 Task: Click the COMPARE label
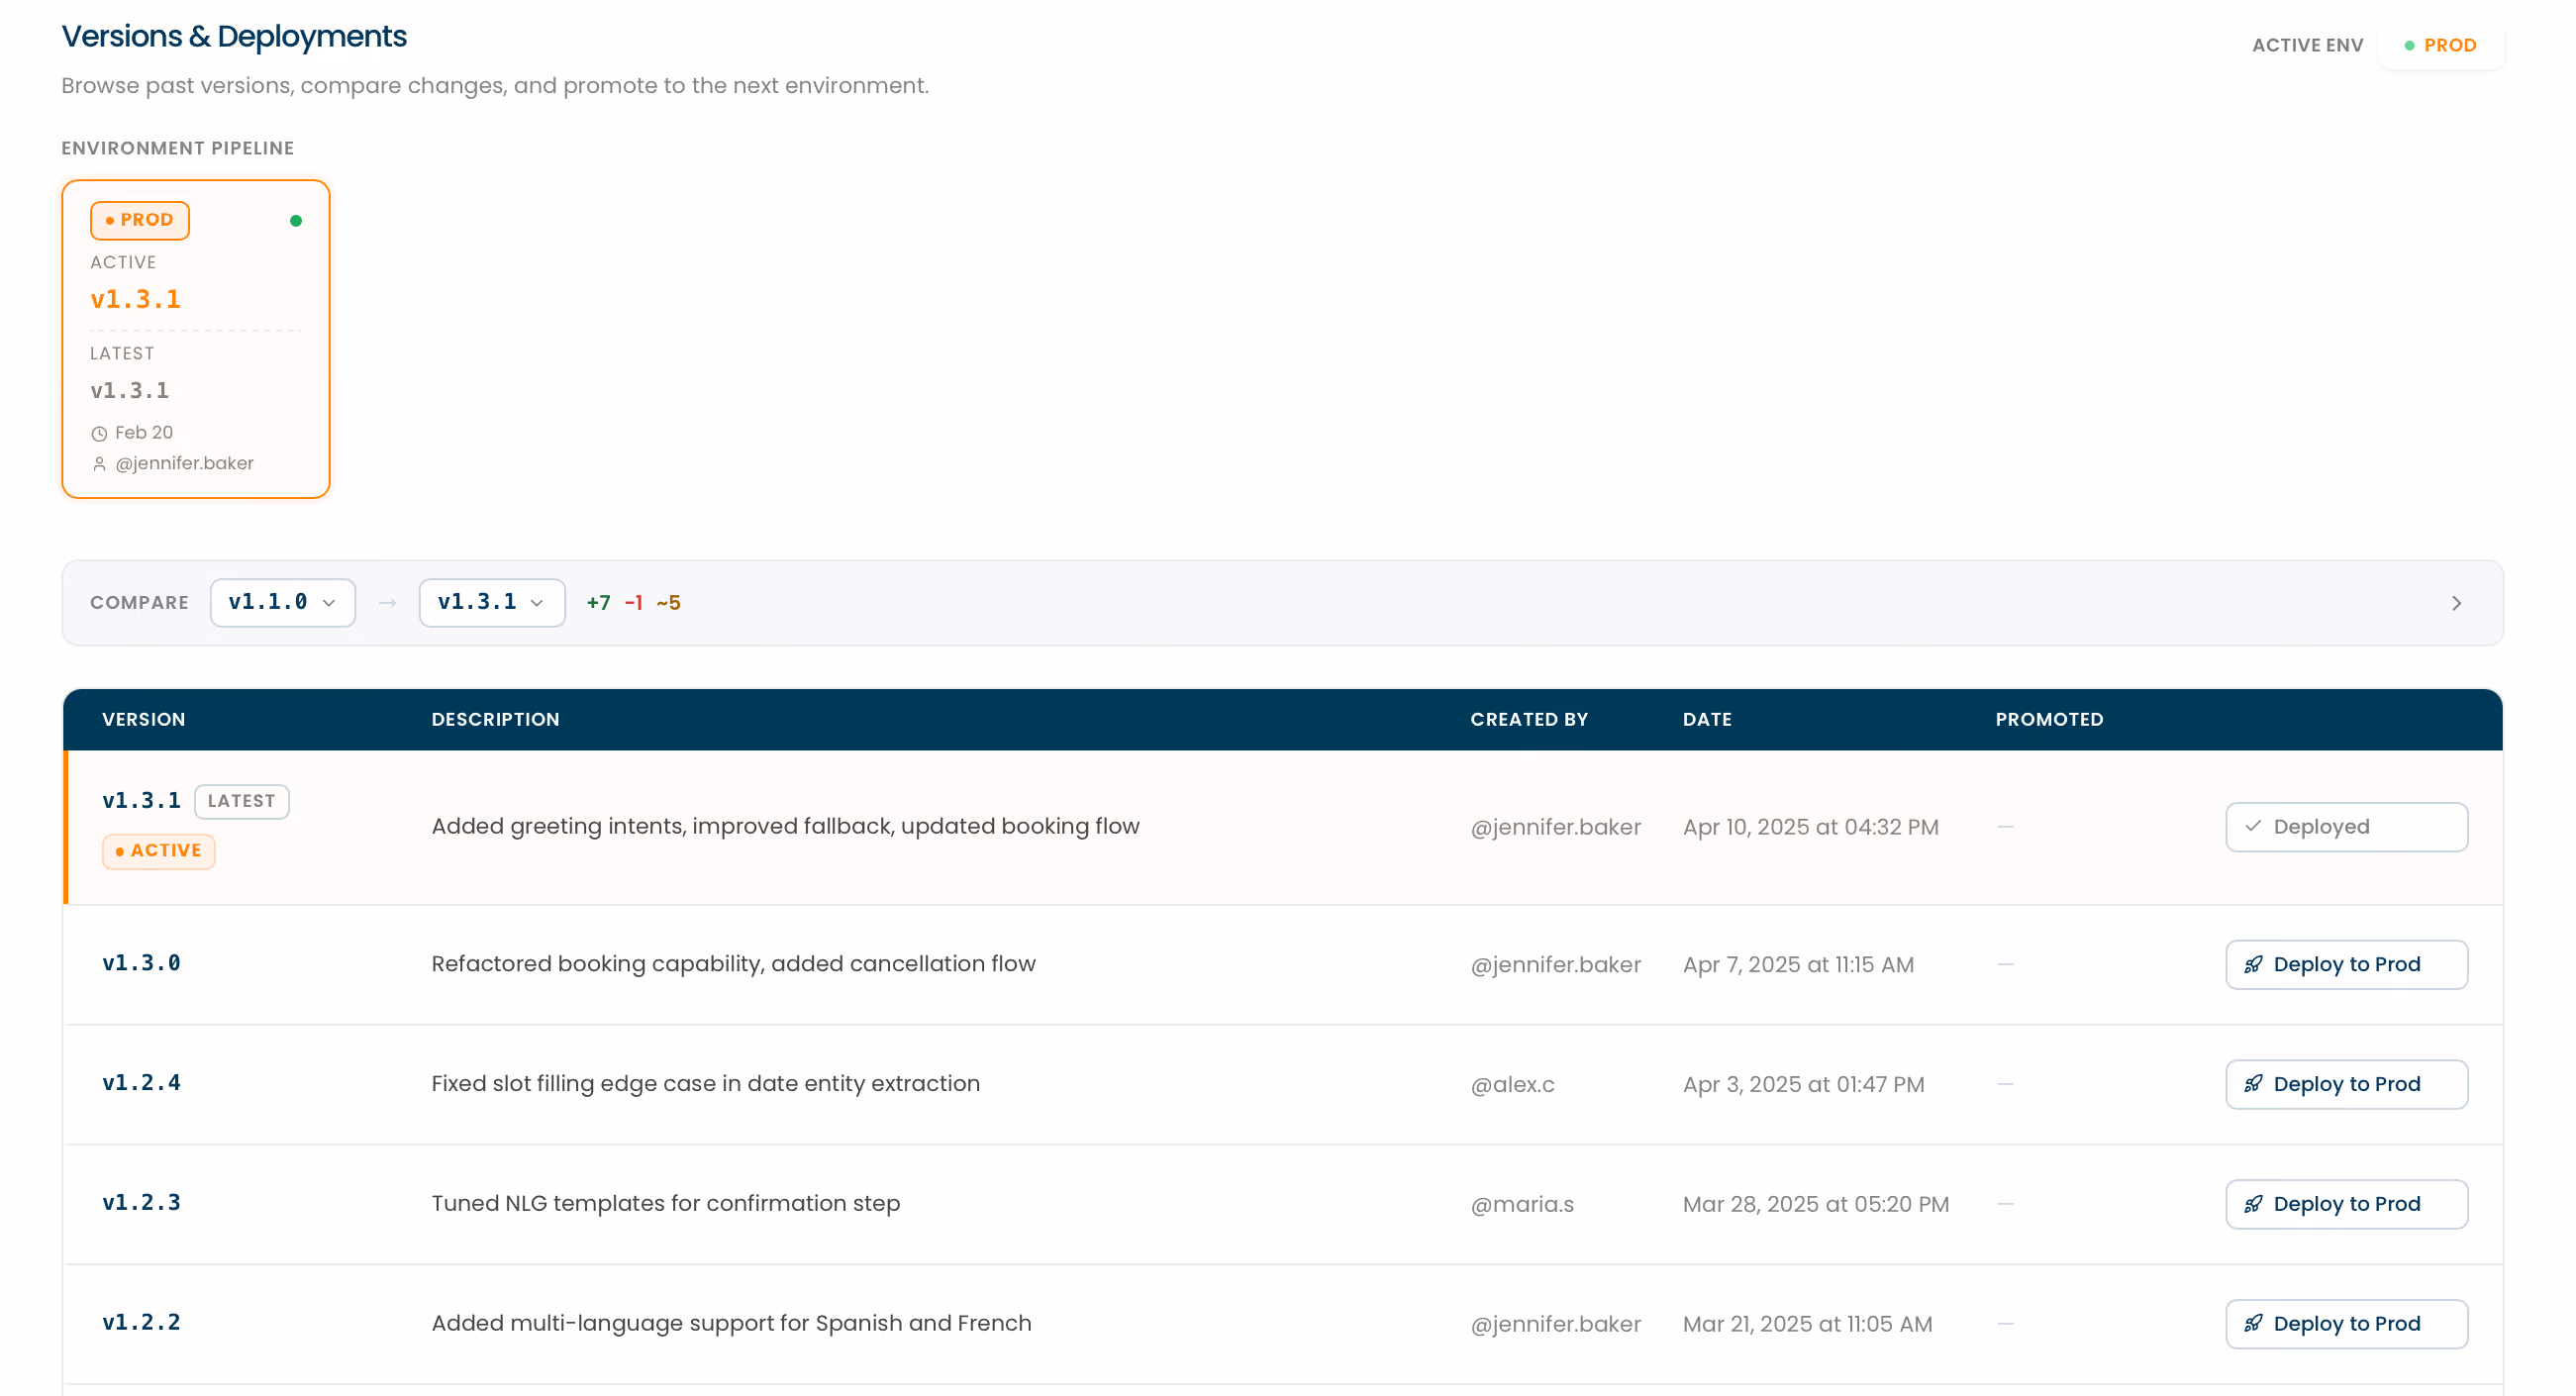coord(139,602)
